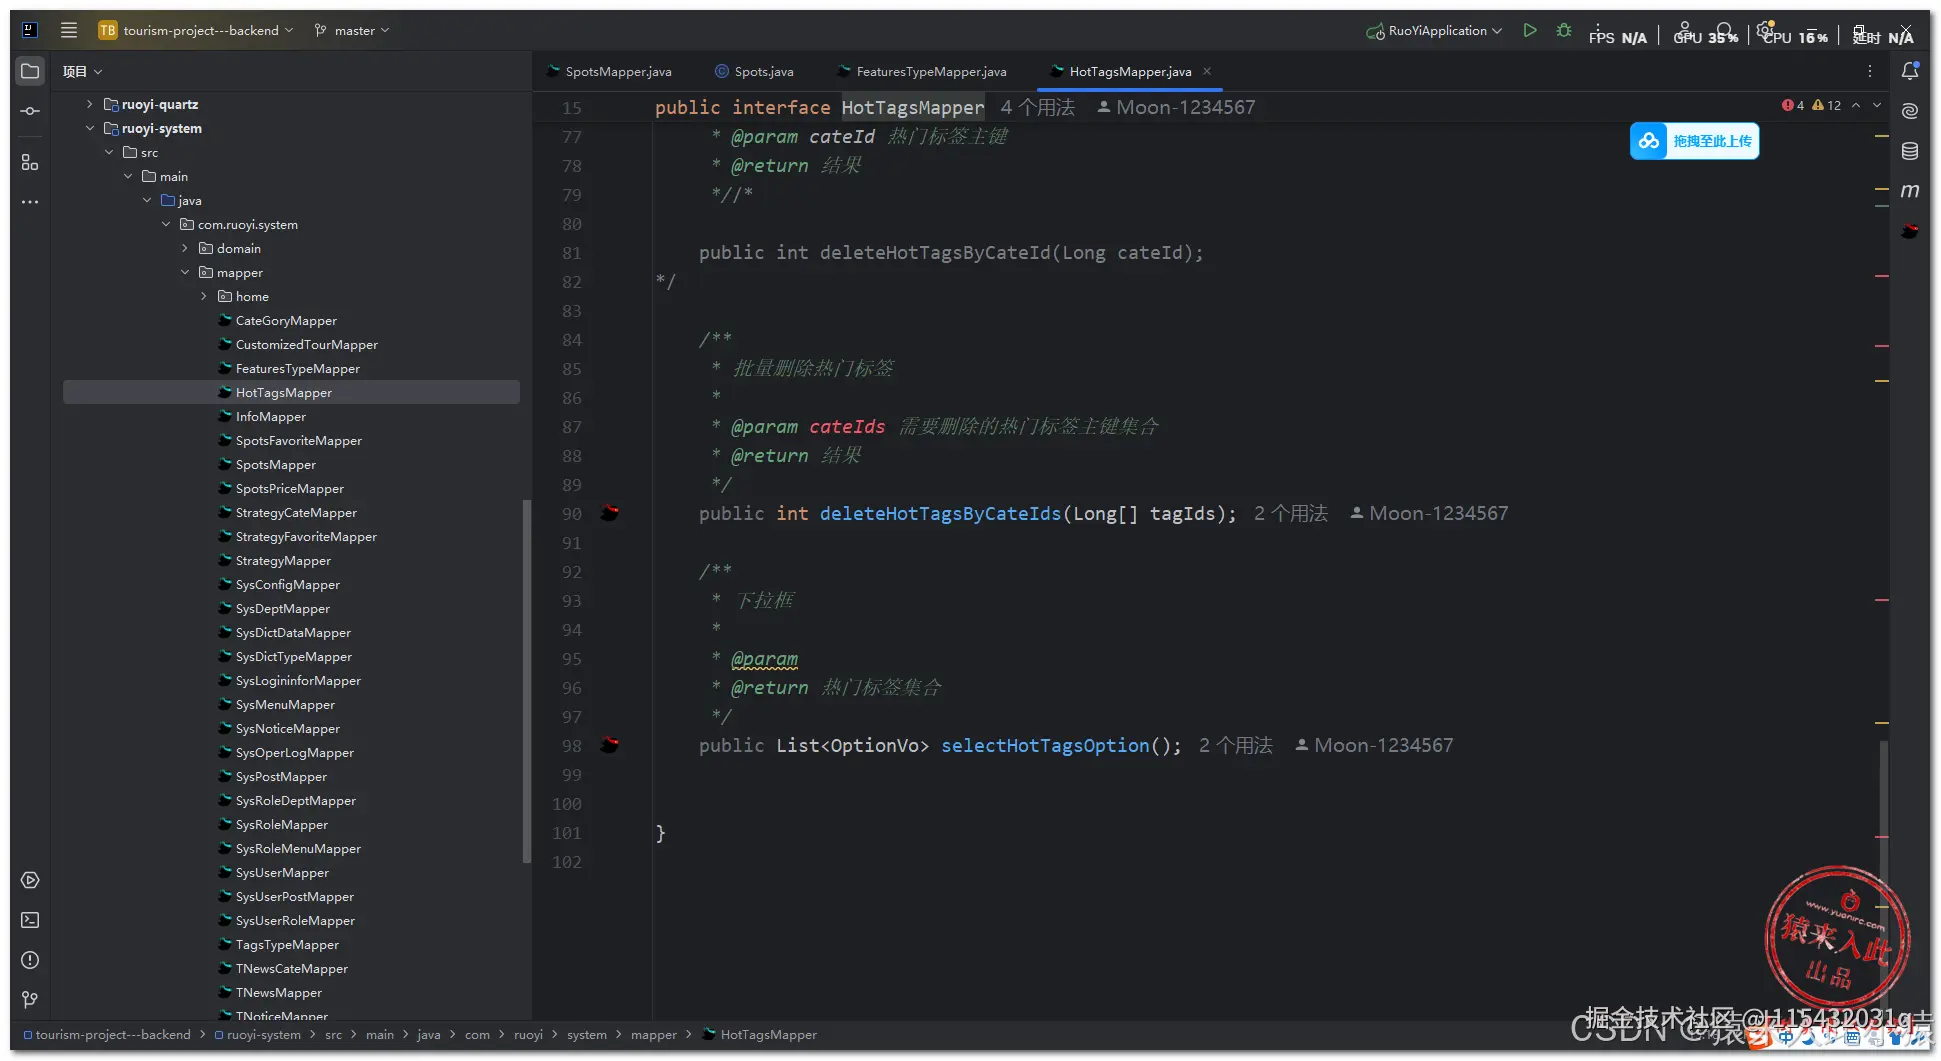The height and width of the screenshot is (1061, 1941).
Task: Open the Maven tool window
Action: (1910, 191)
